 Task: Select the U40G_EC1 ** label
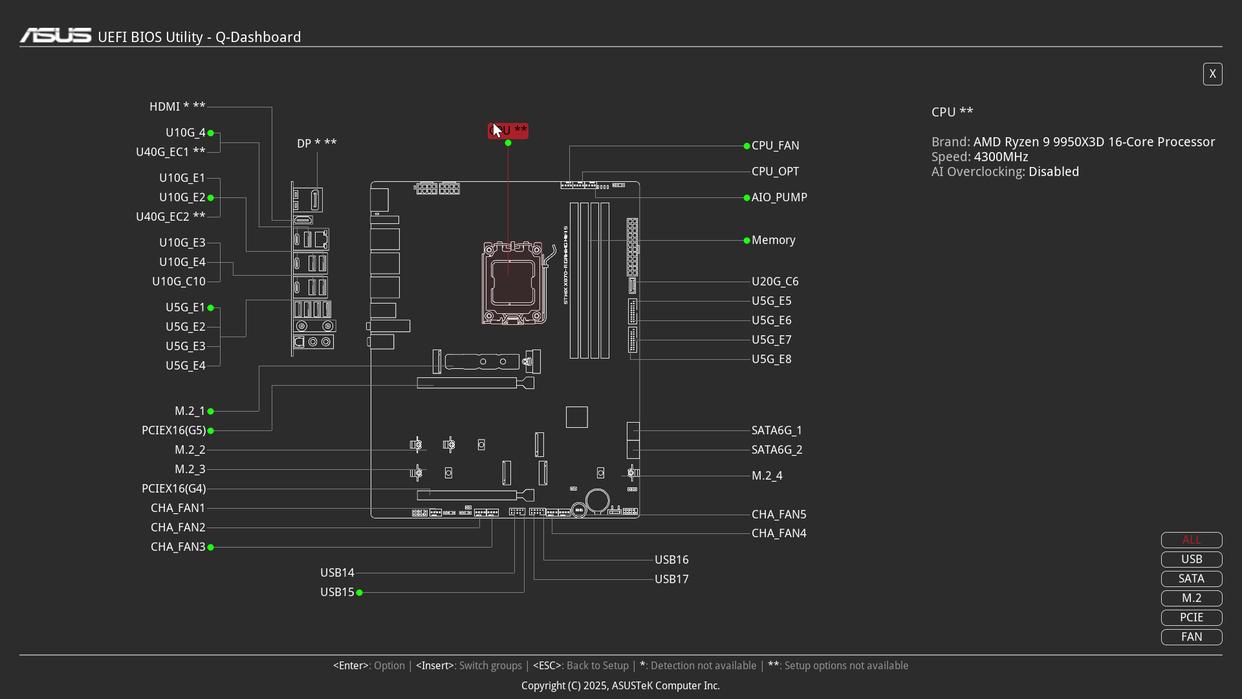[x=171, y=153]
